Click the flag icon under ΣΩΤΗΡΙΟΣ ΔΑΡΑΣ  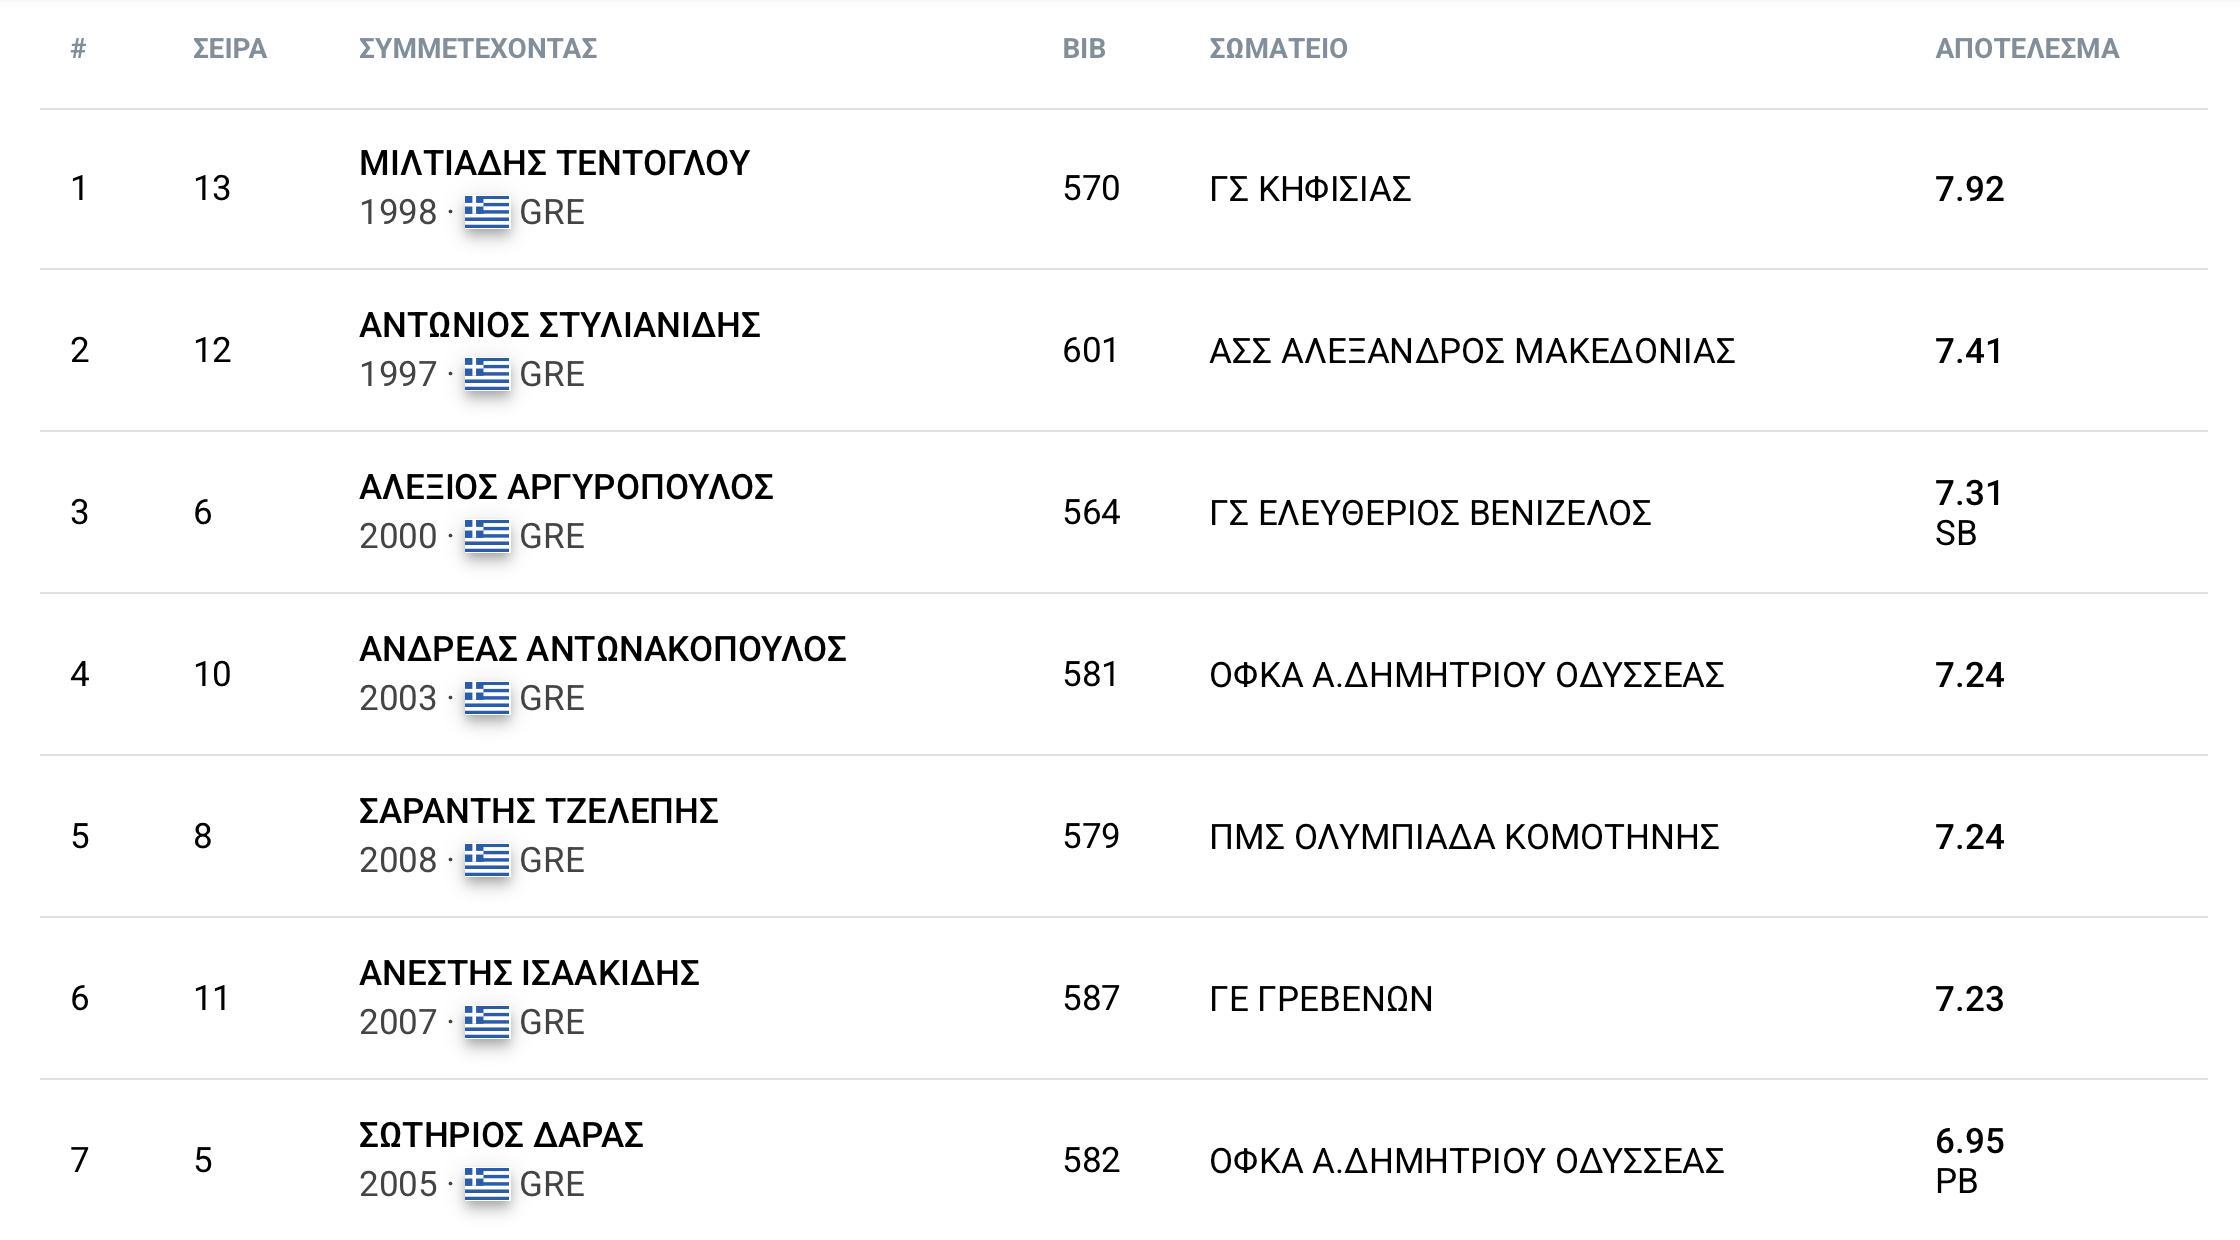487,1184
